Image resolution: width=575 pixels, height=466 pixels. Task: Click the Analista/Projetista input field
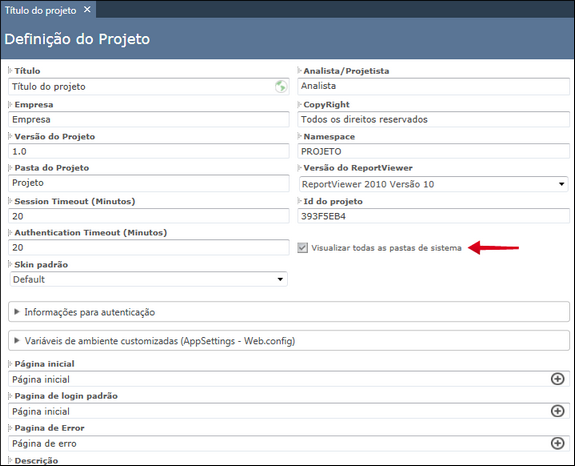(x=433, y=86)
